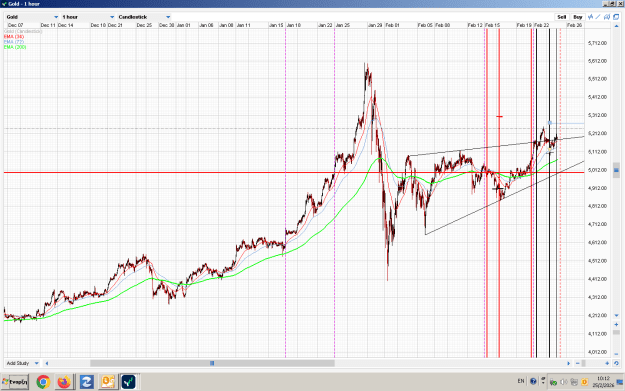Screen dimensions: 625x391
Task: Click the blue EMA (72) legend label
Action: point(14,41)
